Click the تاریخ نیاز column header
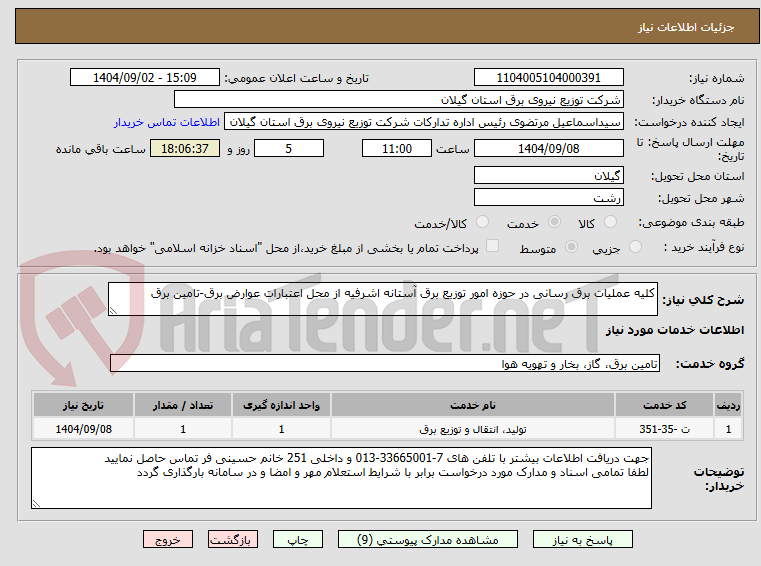 pyautogui.click(x=83, y=405)
